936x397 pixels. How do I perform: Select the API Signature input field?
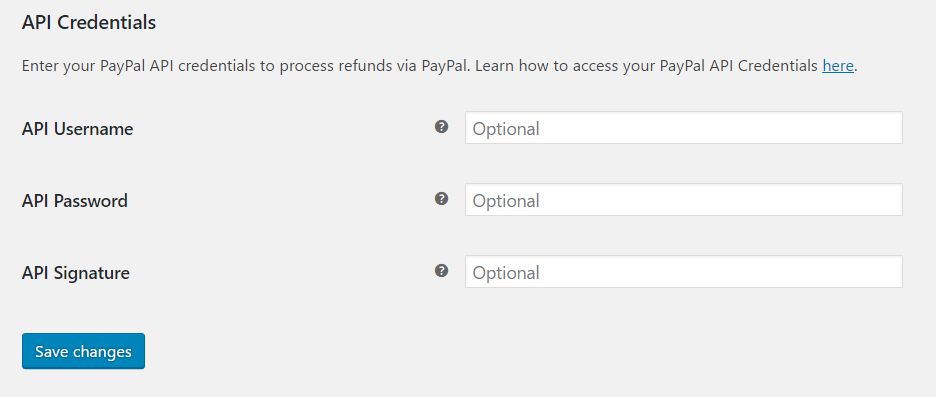click(683, 272)
